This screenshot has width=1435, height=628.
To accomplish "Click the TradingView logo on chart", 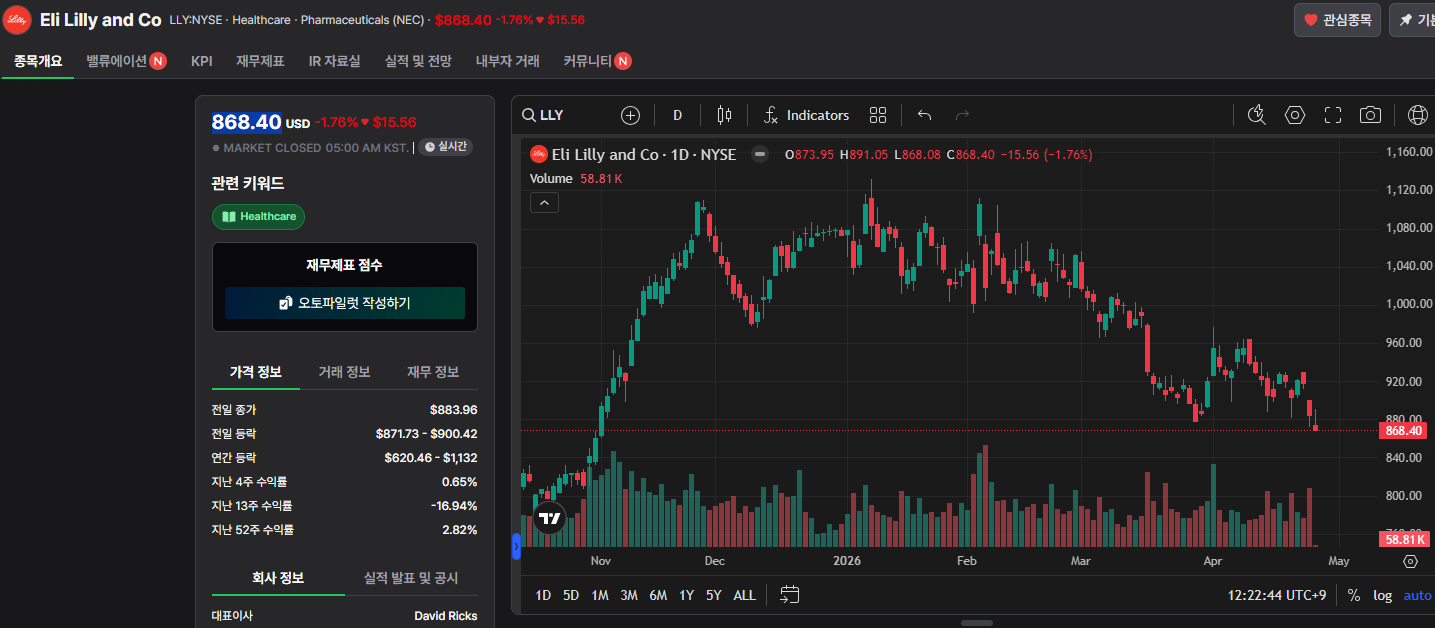I will click(548, 518).
